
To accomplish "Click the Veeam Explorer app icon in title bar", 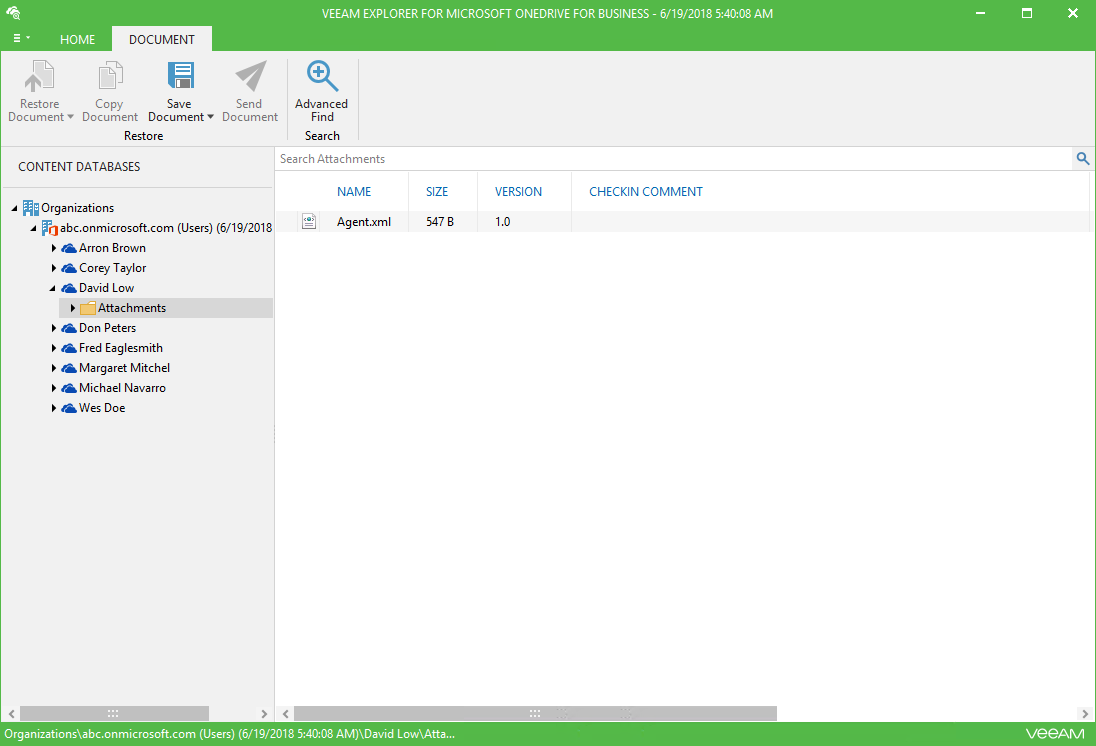I will point(13,13).
